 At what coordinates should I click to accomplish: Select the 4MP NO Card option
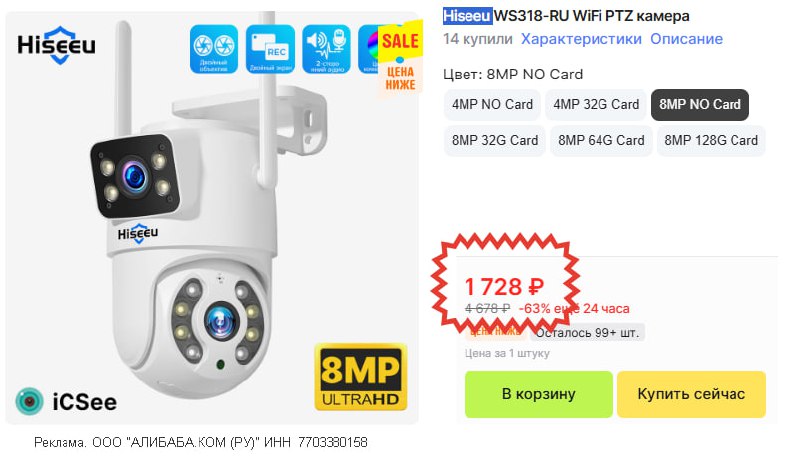(x=492, y=105)
